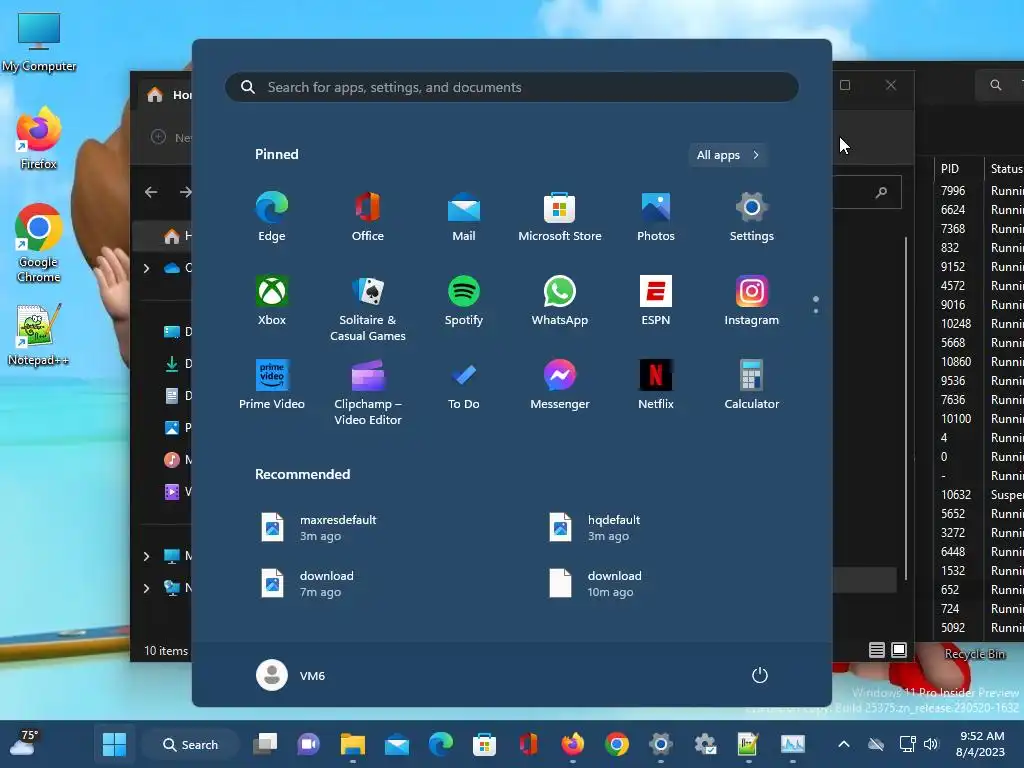
Task: Open Edge from pinned apps
Action: click(272, 217)
